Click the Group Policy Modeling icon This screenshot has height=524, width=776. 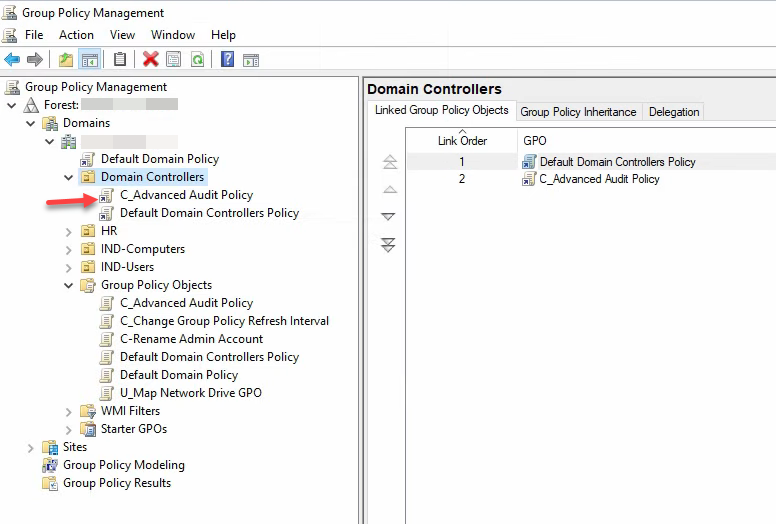point(50,465)
